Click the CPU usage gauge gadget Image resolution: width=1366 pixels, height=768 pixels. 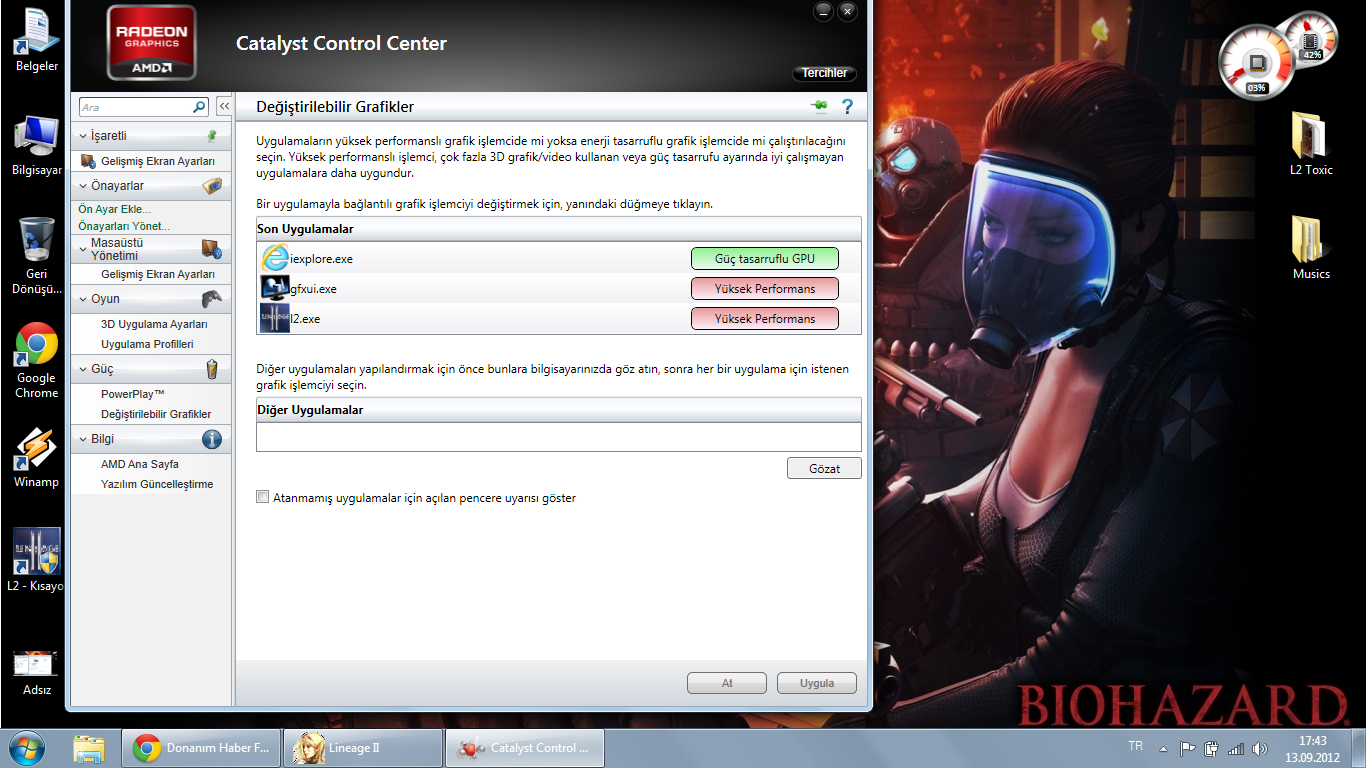click(x=1255, y=63)
